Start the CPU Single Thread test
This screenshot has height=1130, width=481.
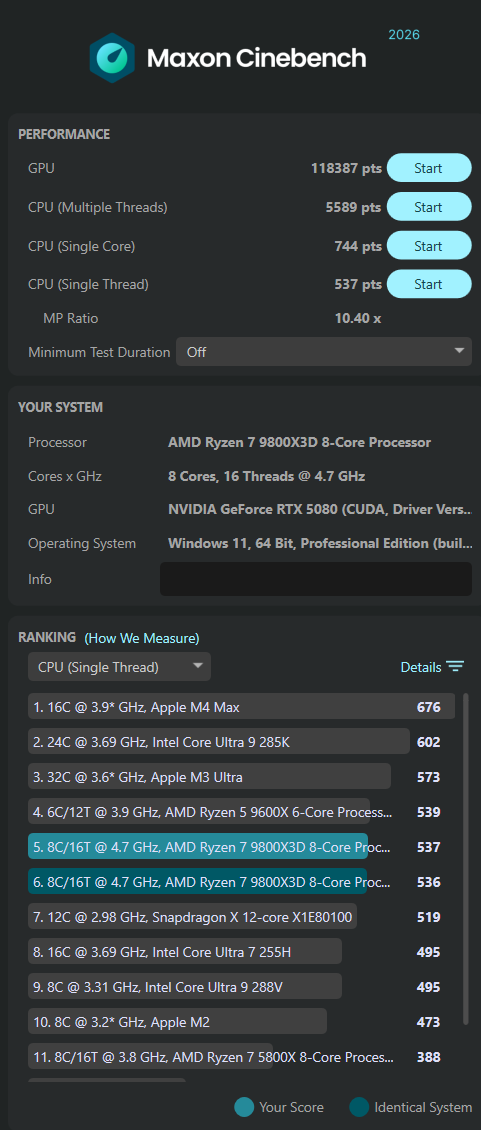(x=429, y=284)
